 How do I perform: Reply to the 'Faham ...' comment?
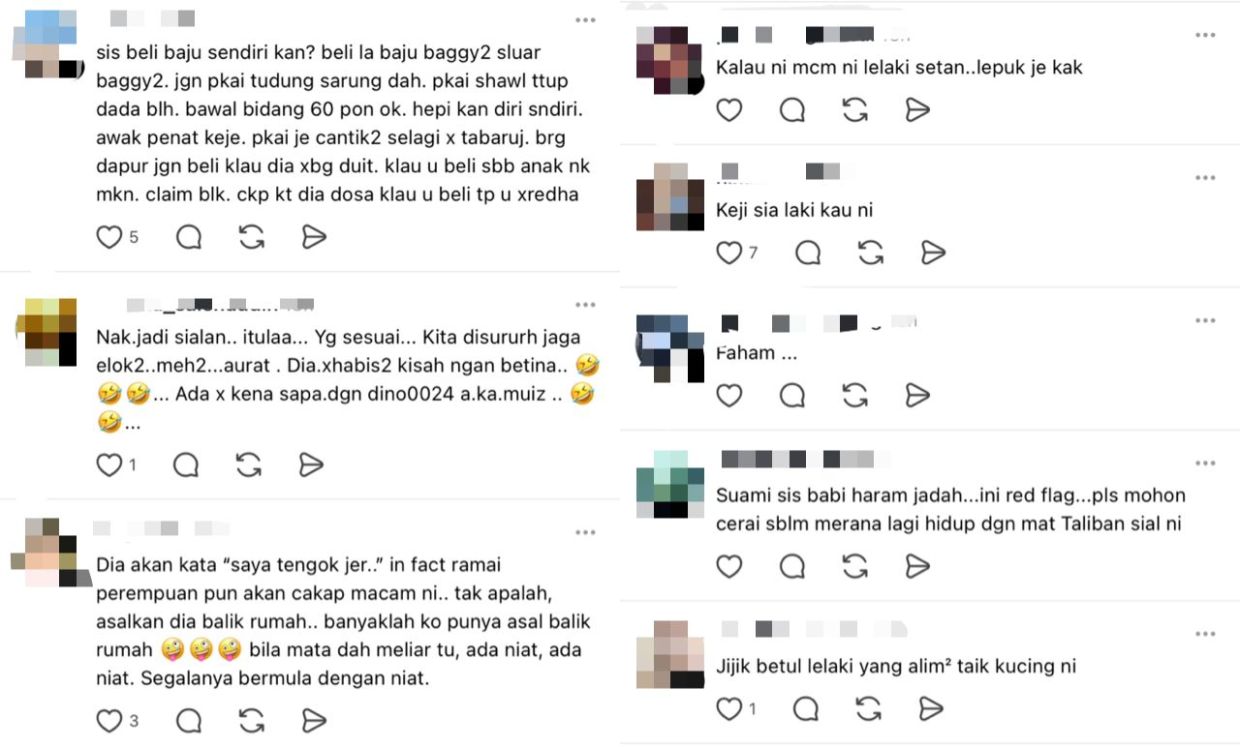coord(792,396)
